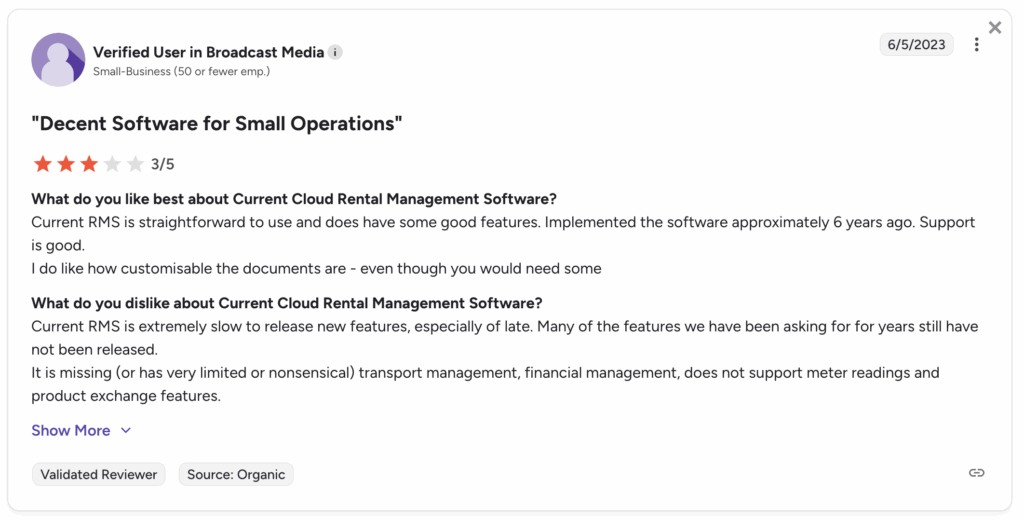Click the 3/5 rating score text
This screenshot has width=1024, height=521.
click(x=163, y=164)
